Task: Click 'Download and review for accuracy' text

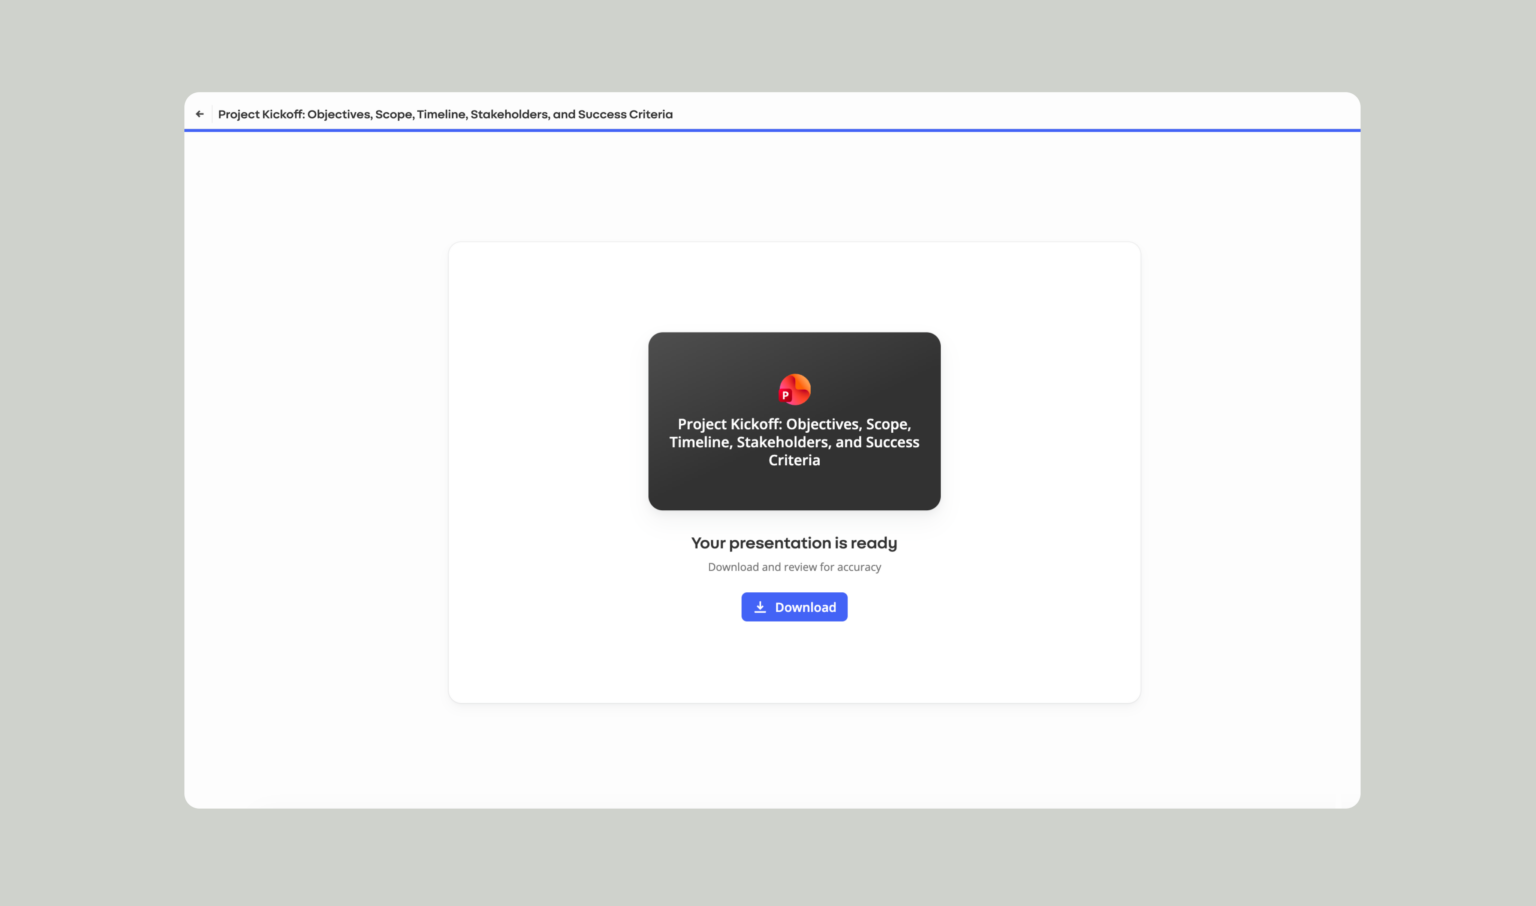Action: pyautogui.click(x=794, y=567)
